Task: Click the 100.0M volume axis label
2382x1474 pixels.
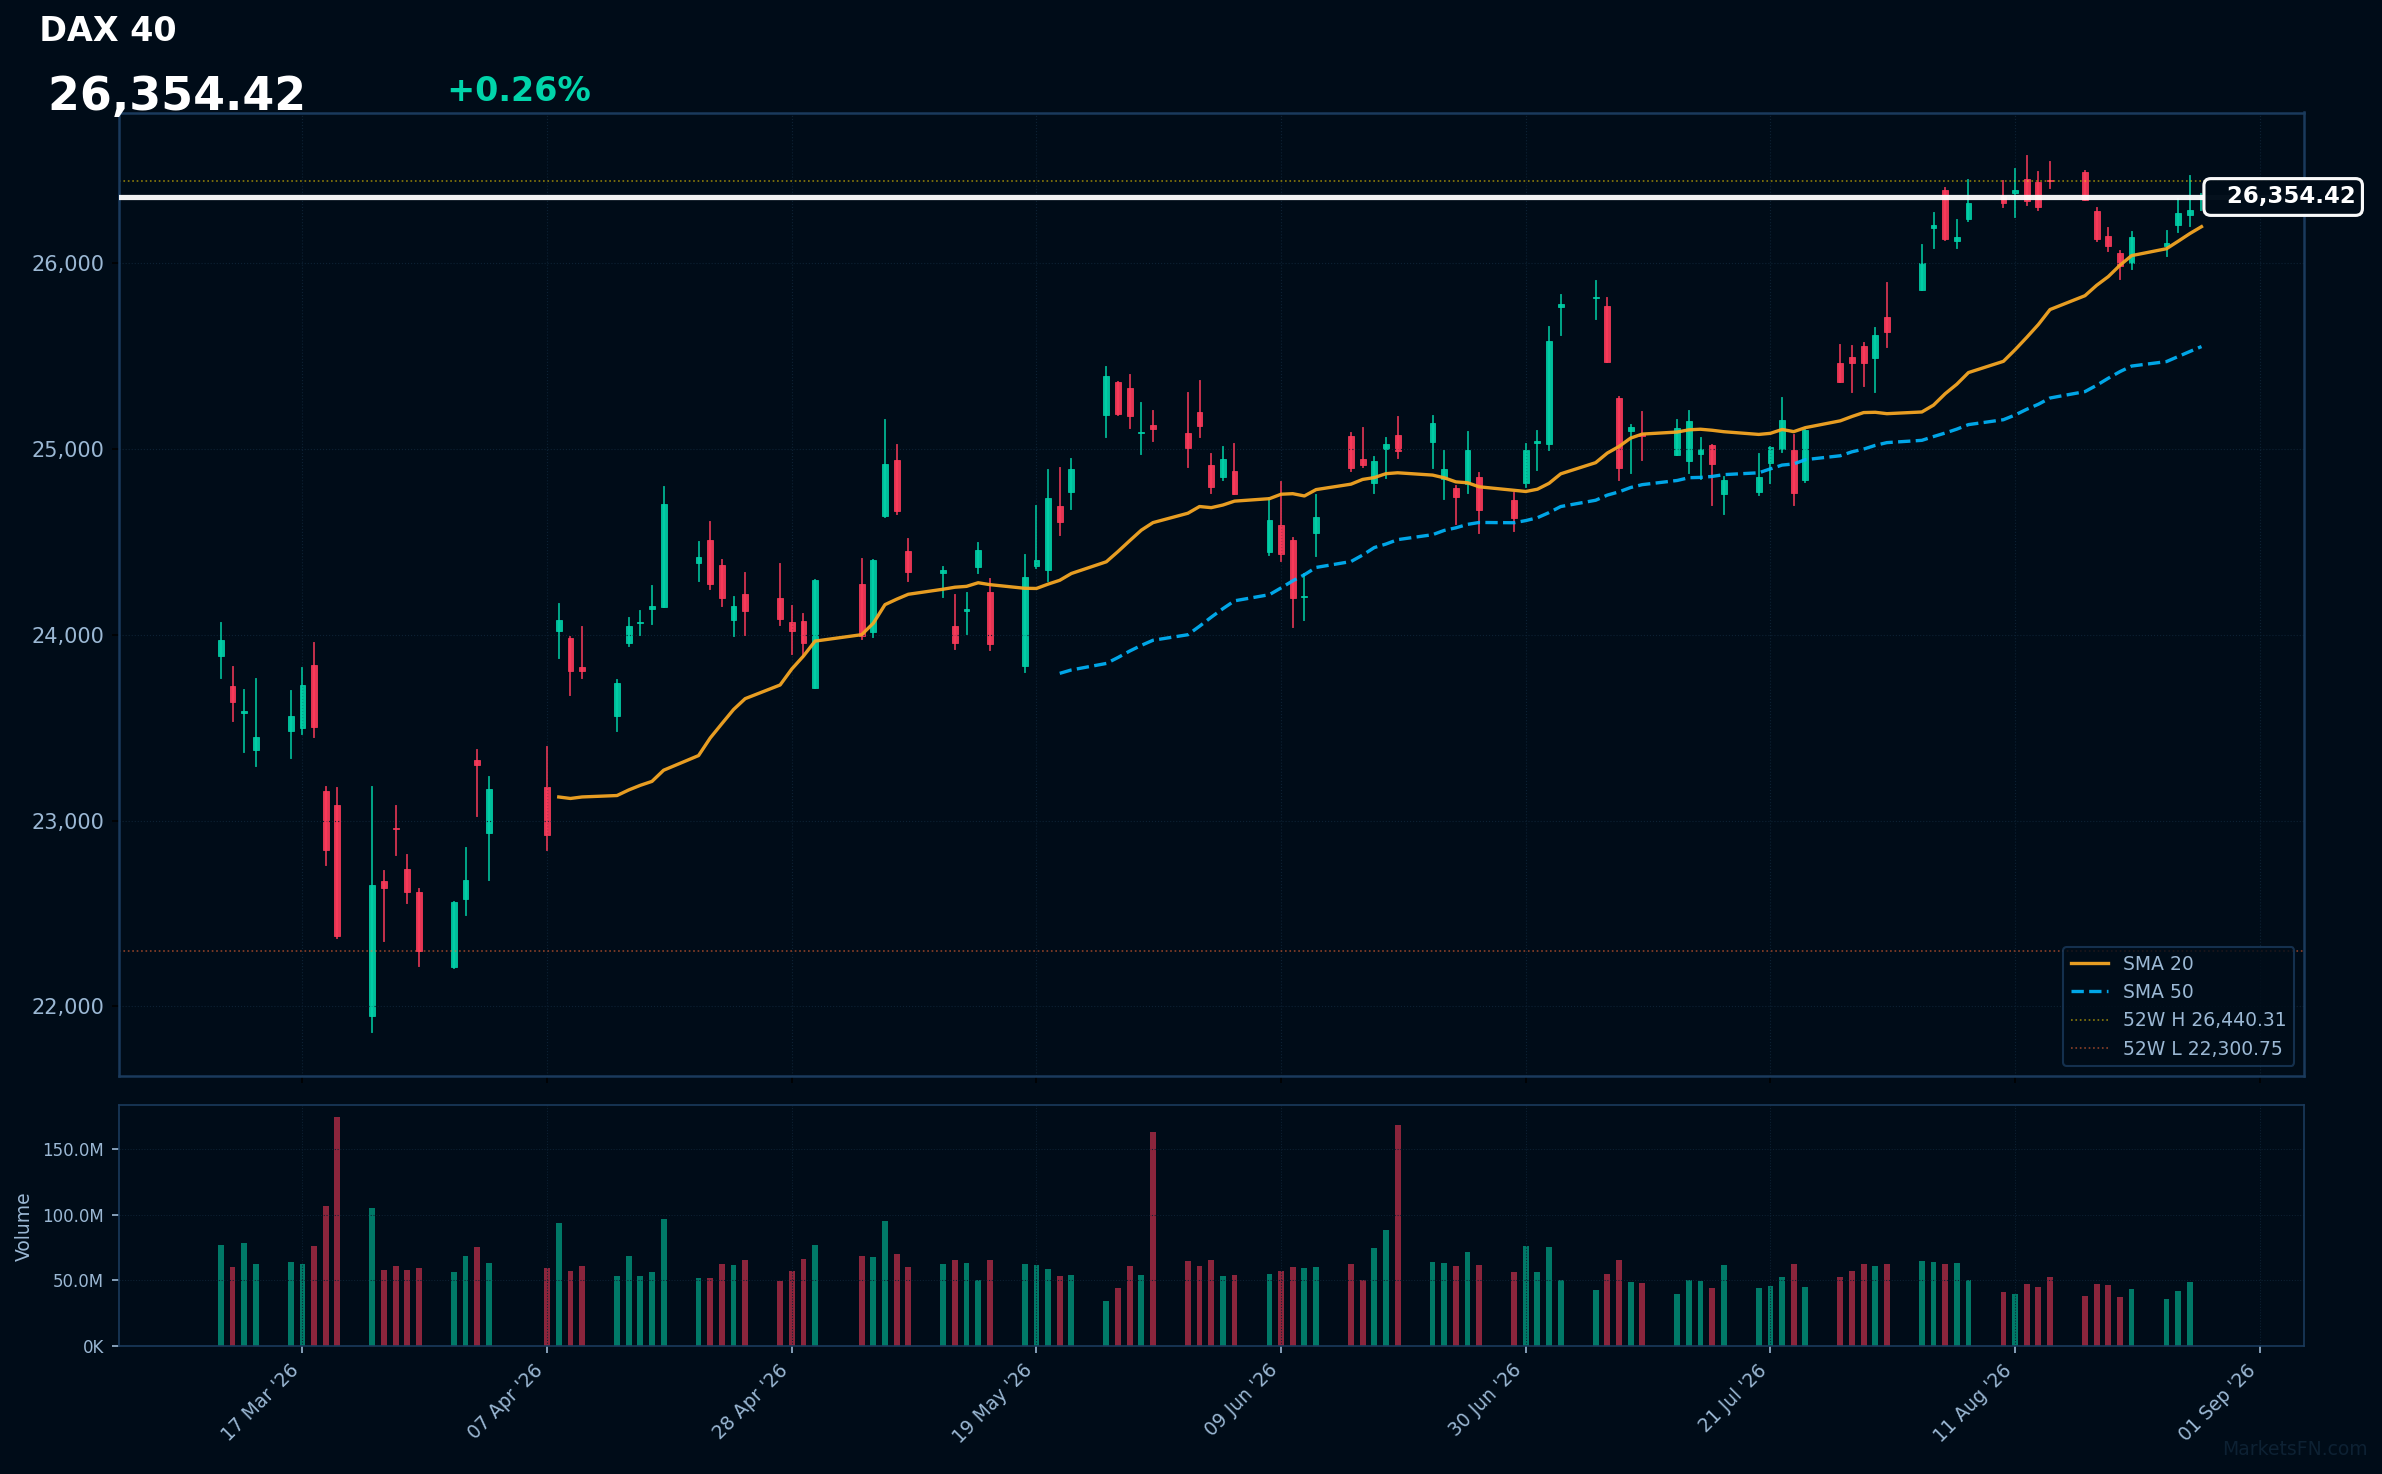Action: coord(73,1216)
